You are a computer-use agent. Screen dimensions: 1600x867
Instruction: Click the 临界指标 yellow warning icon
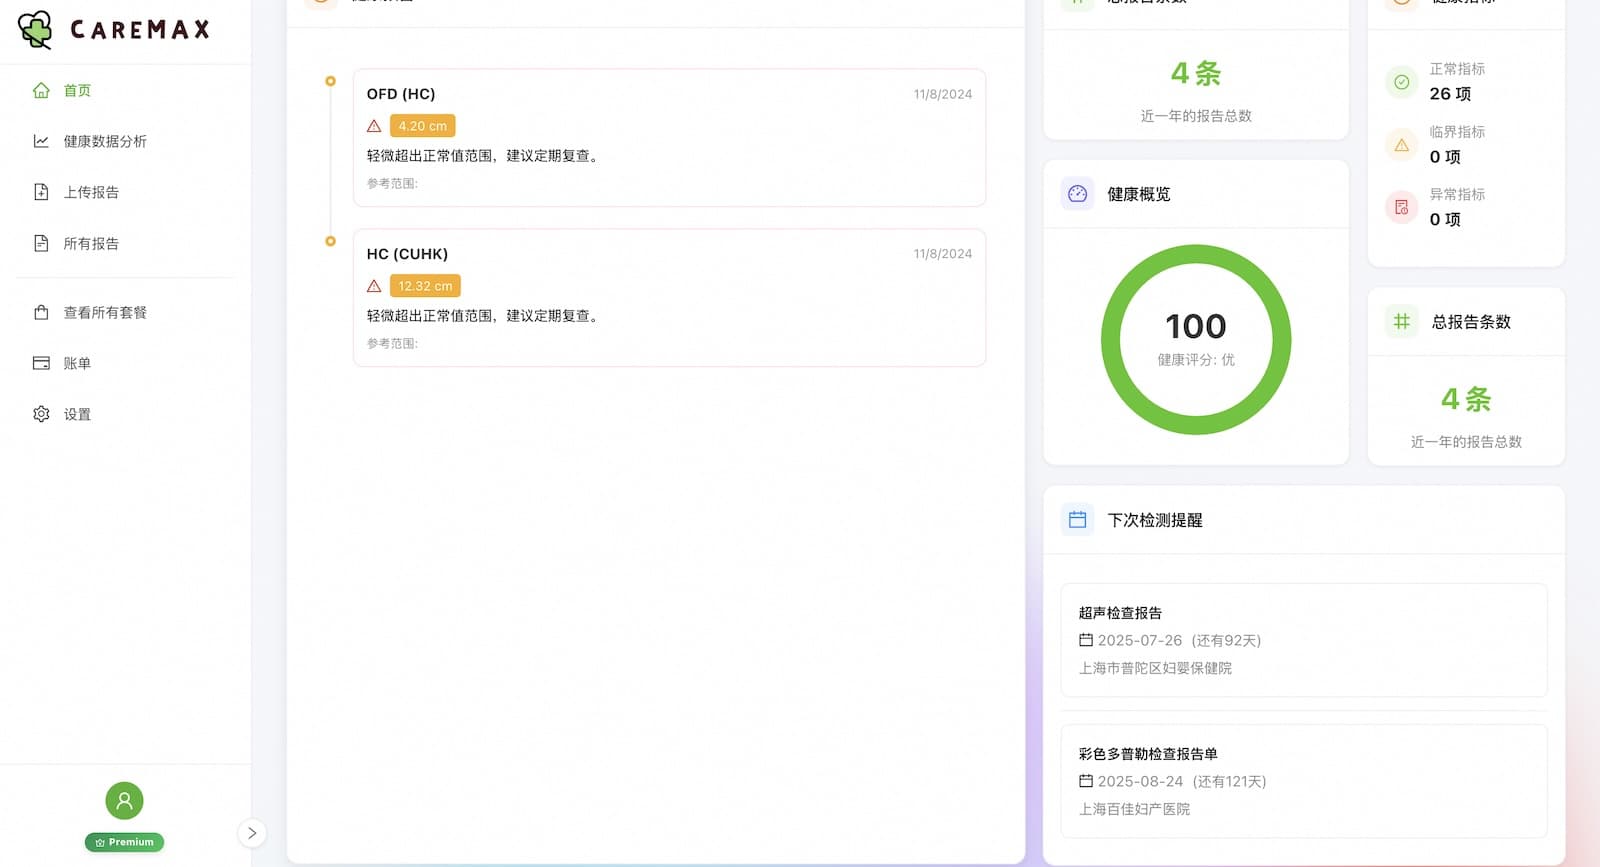point(1401,145)
